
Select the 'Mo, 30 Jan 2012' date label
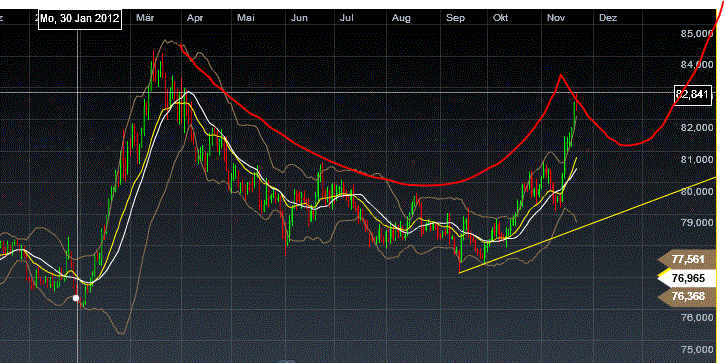(80, 18)
